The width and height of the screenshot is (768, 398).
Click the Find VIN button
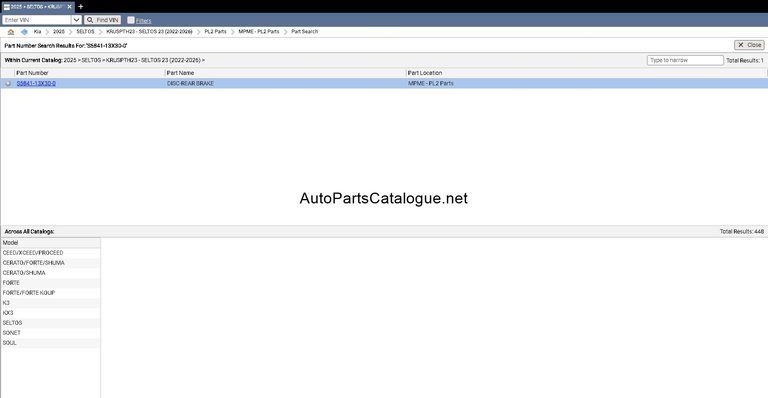point(102,20)
